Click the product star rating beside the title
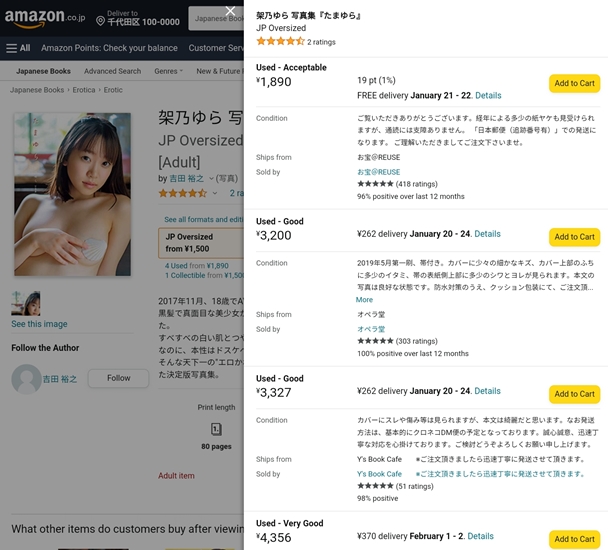 point(183,193)
